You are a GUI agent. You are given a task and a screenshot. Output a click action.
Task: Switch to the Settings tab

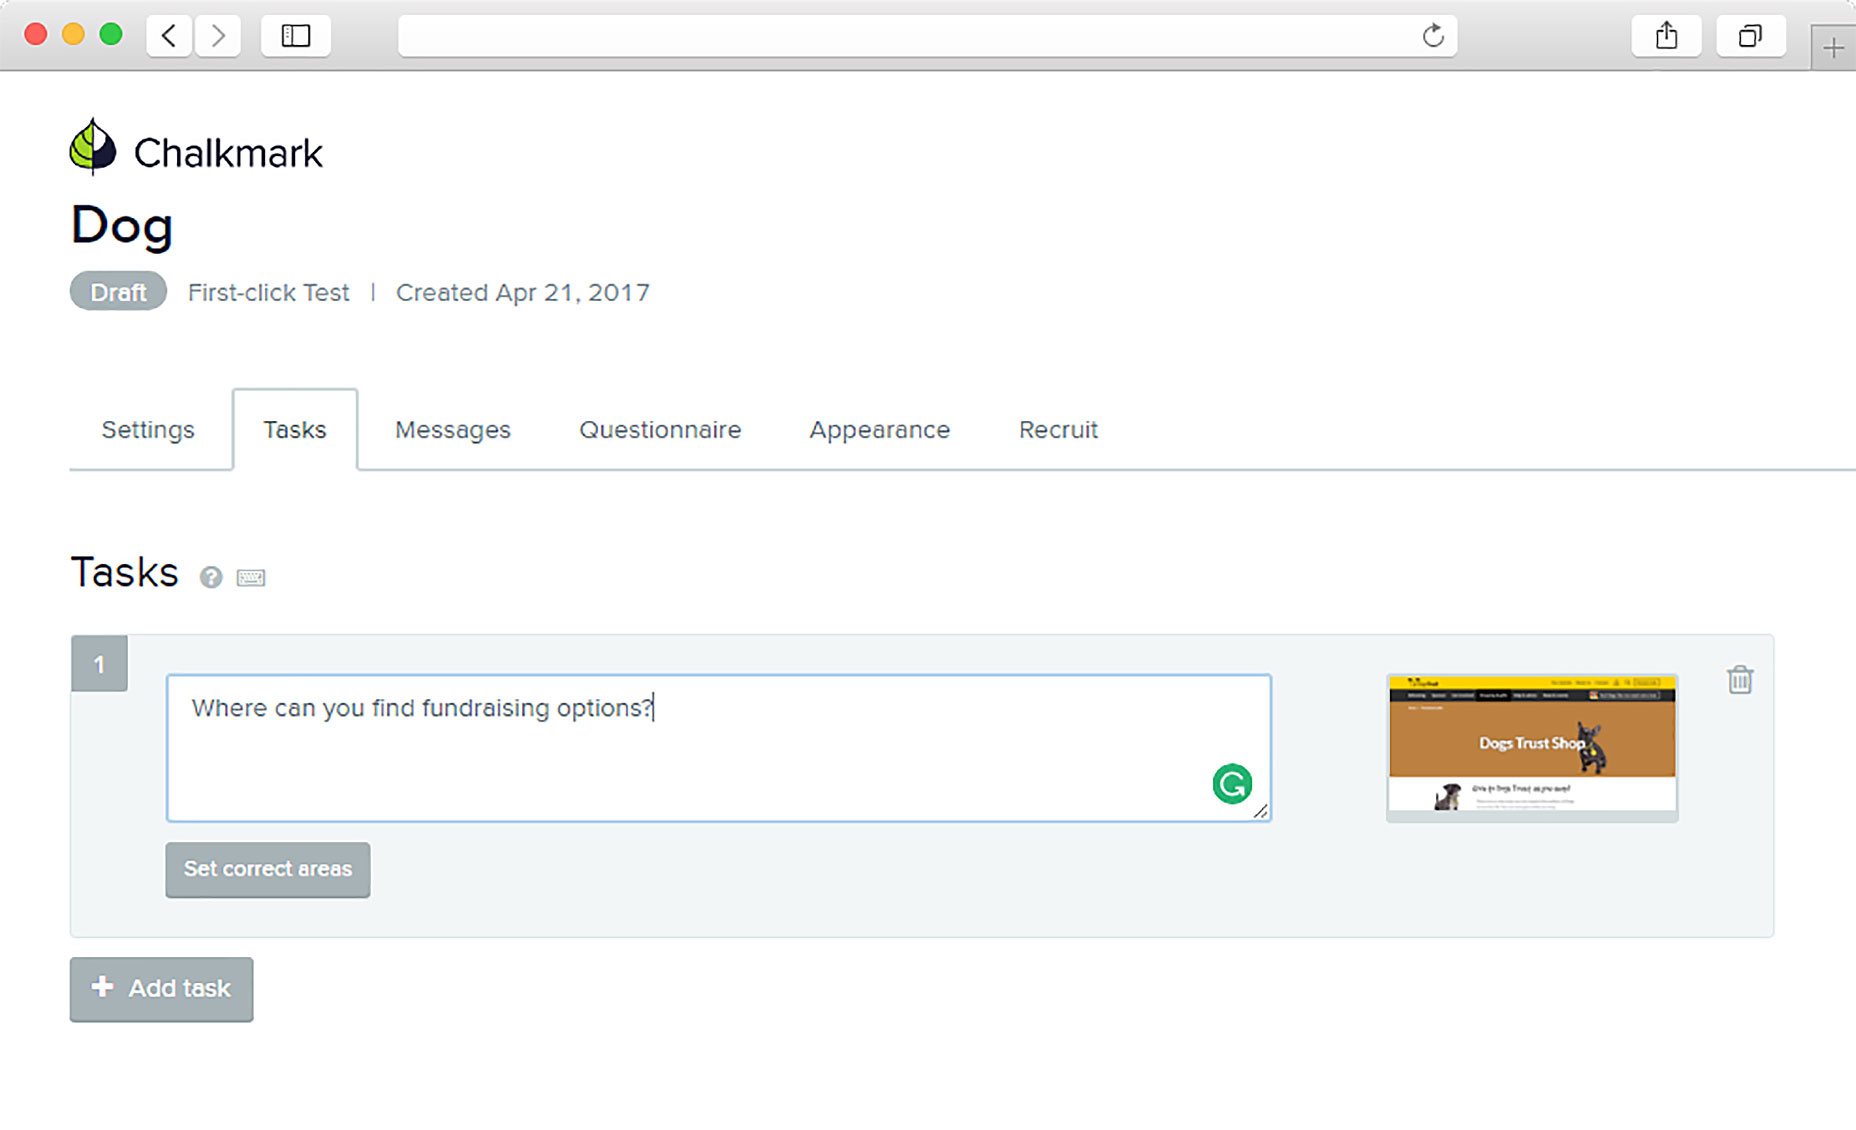[148, 430]
